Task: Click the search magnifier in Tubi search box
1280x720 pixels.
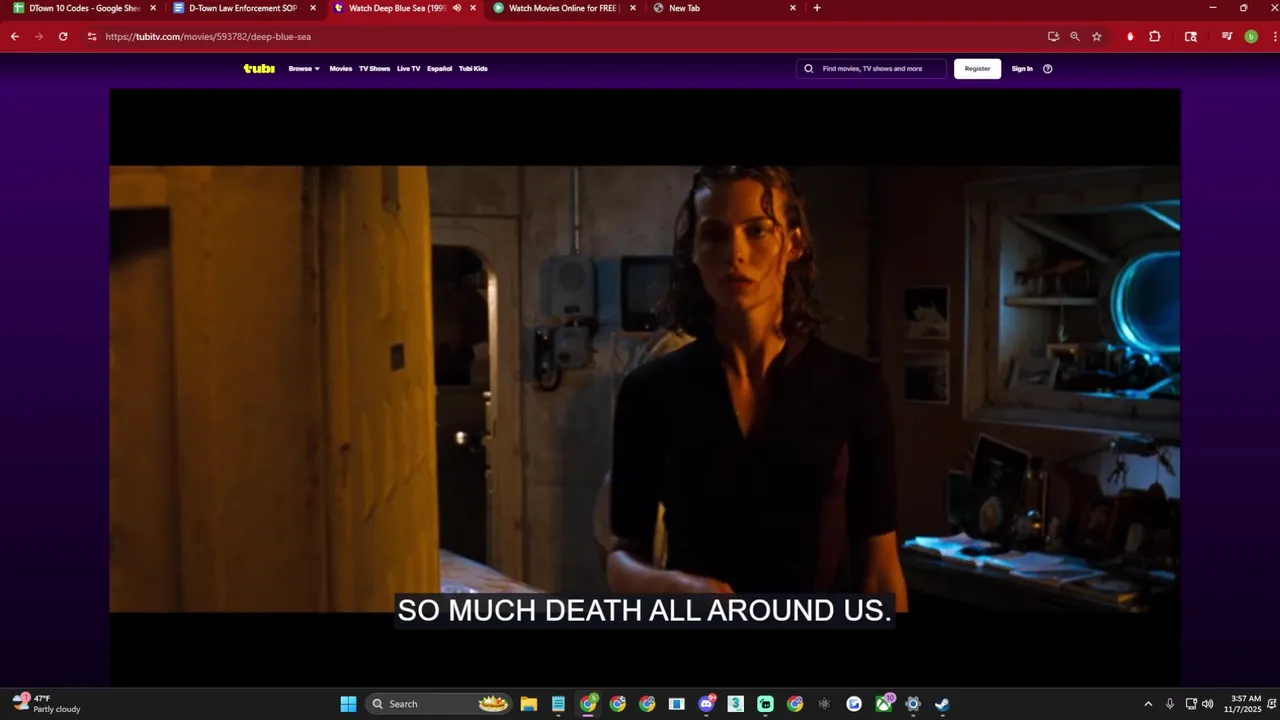Action: click(x=809, y=69)
